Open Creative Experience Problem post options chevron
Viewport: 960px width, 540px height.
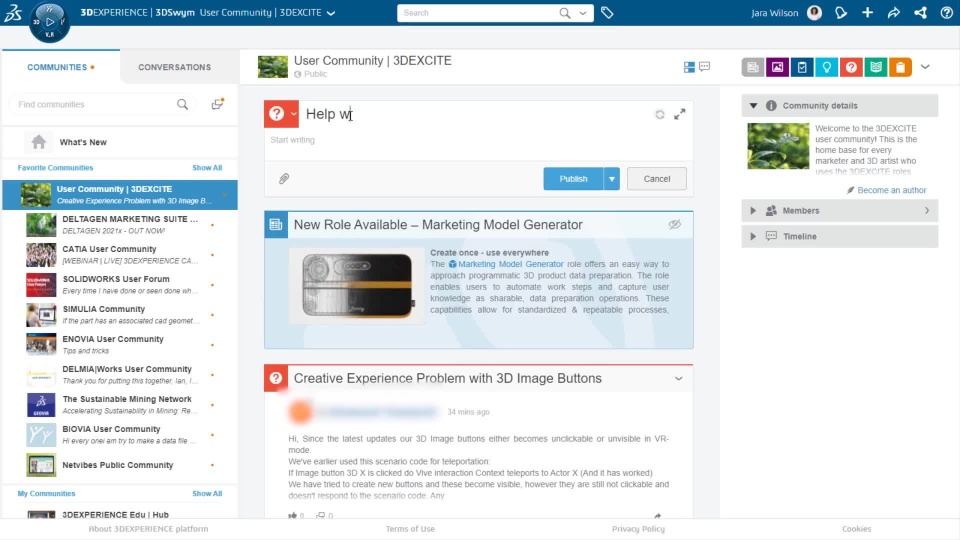pos(678,378)
